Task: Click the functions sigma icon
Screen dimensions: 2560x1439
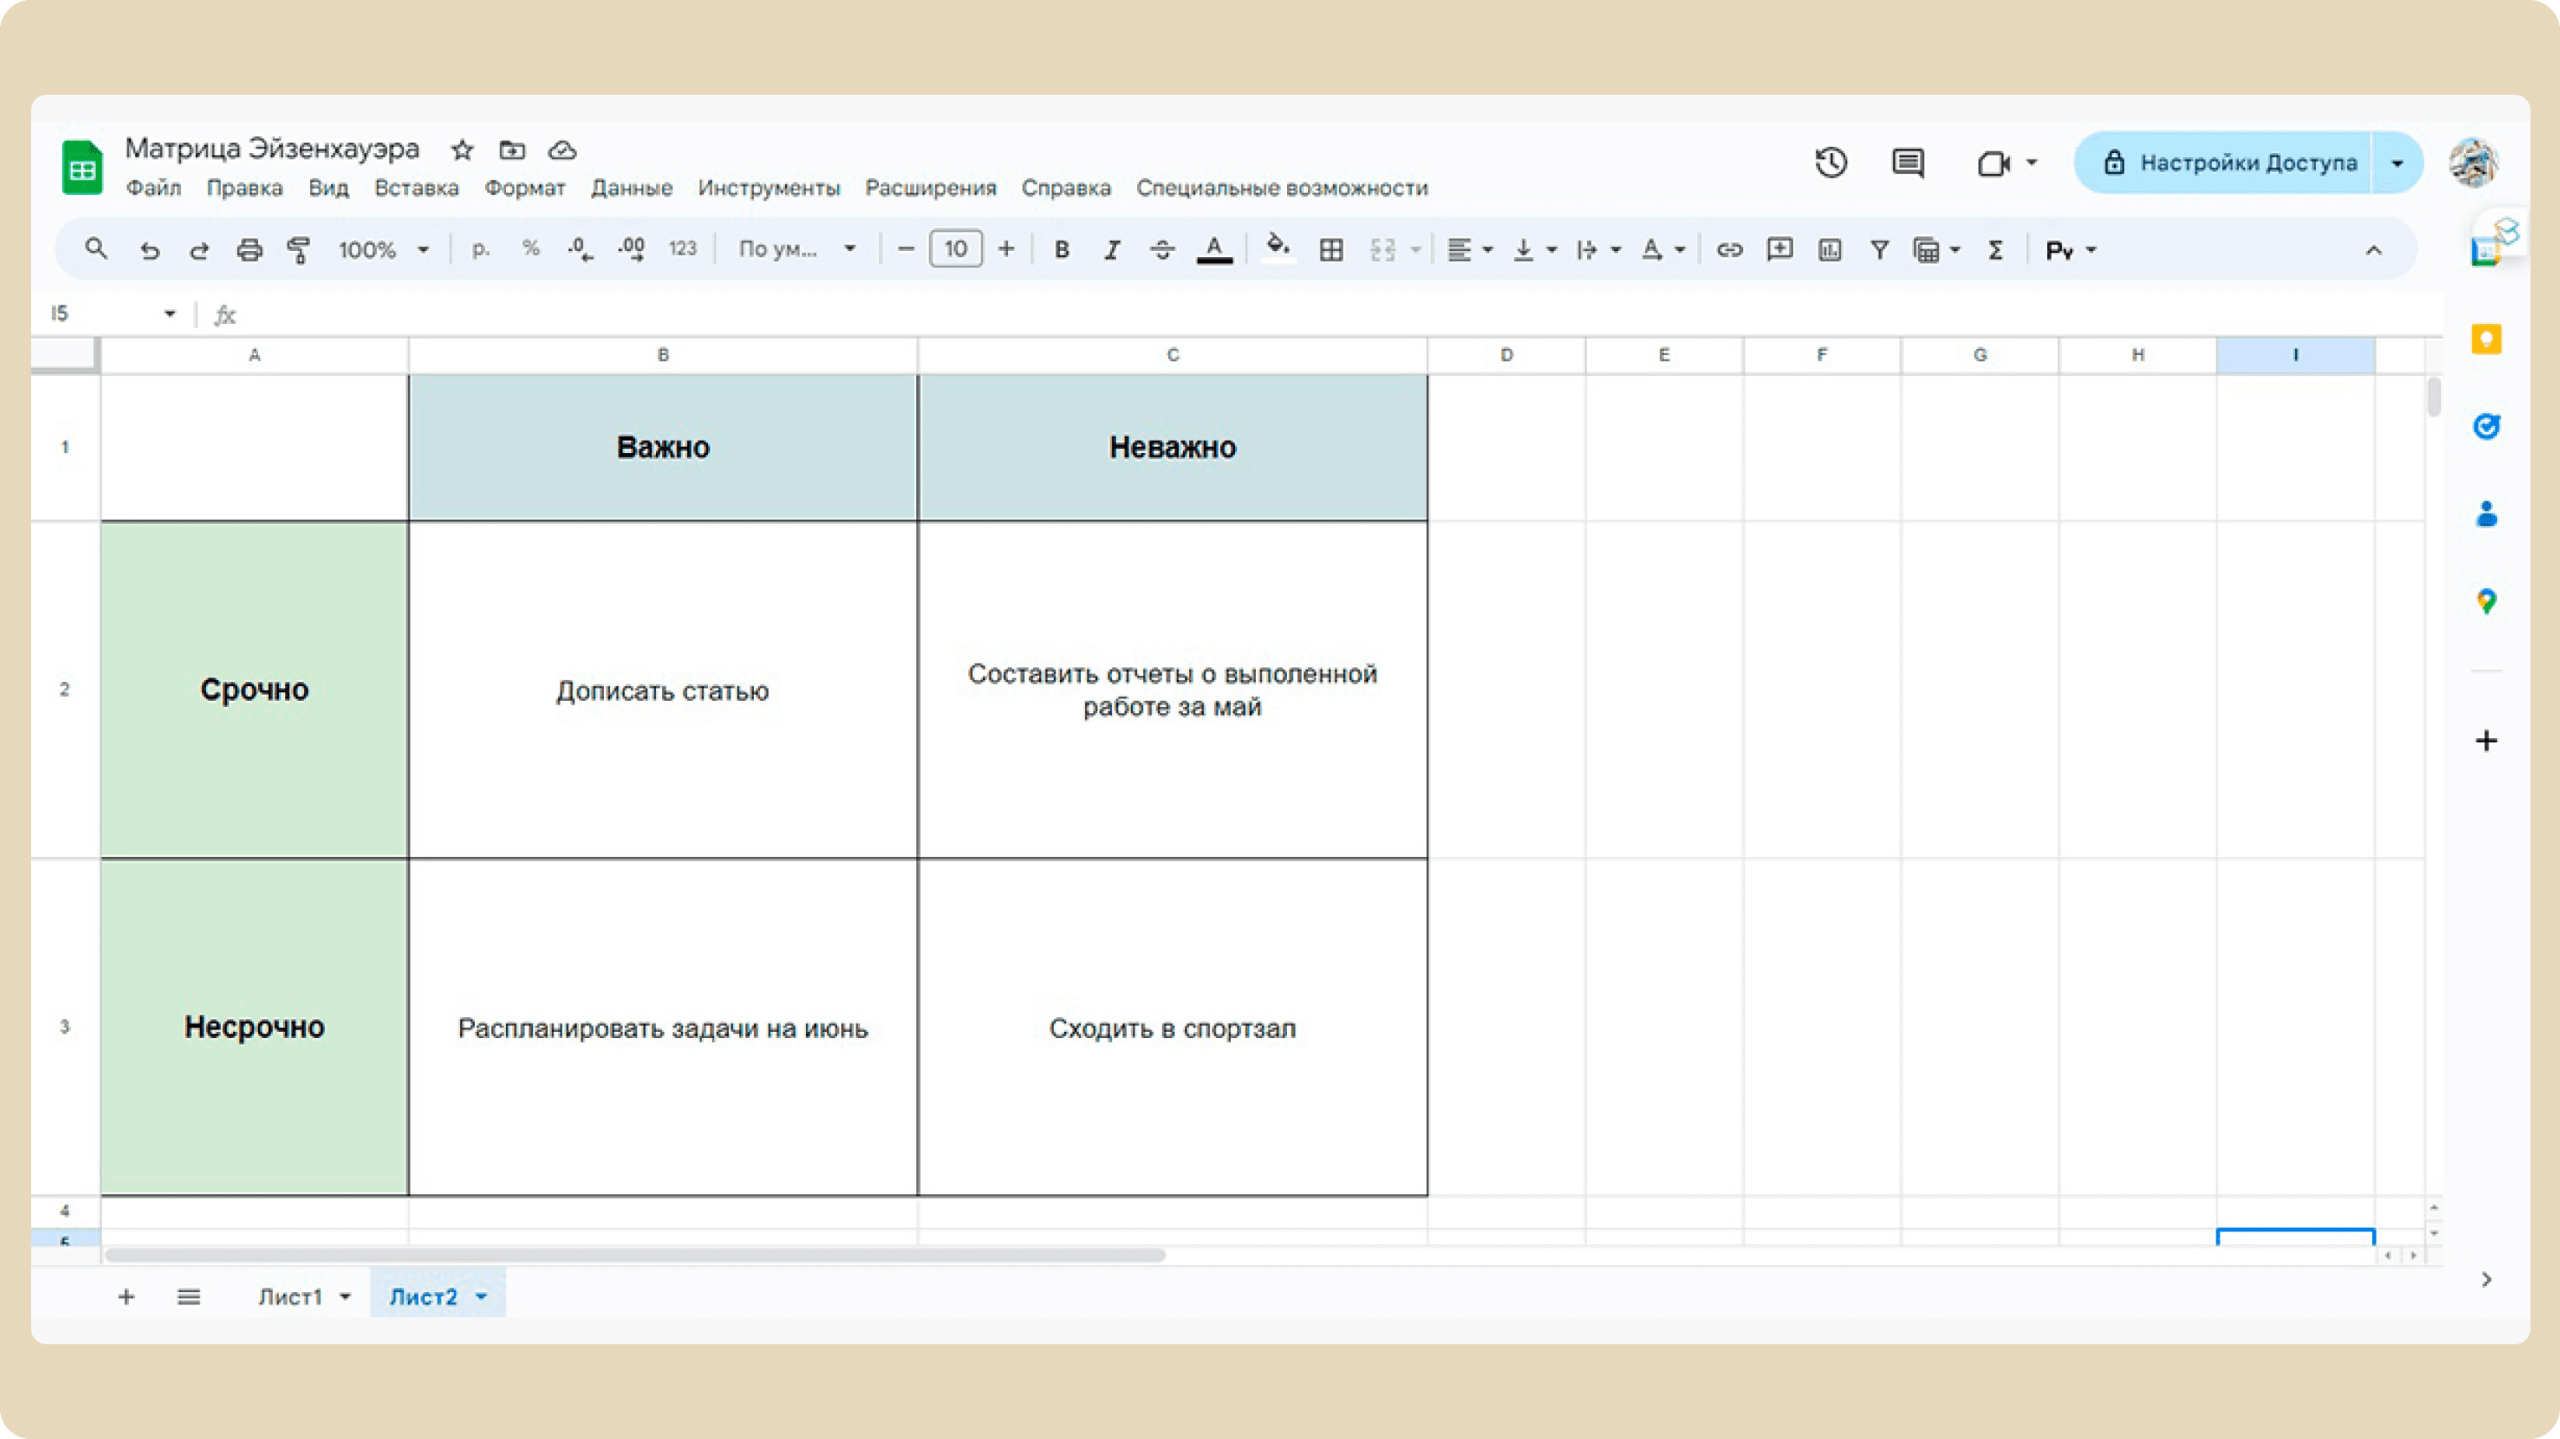Action: click(1995, 250)
